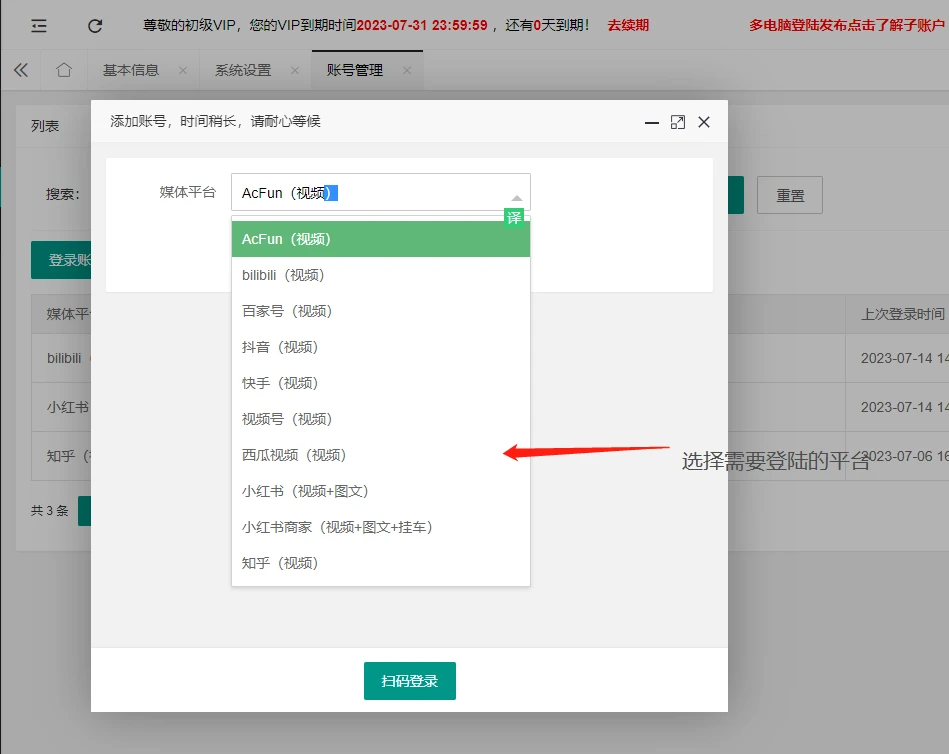
Task: Select 西瓜视频（视频） option
Action: [x=381, y=455]
